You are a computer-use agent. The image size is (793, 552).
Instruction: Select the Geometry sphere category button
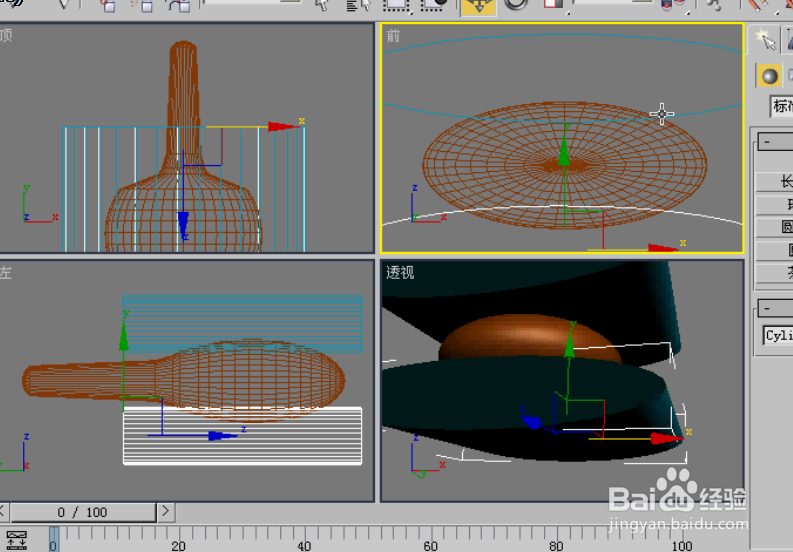(x=769, y=76)
